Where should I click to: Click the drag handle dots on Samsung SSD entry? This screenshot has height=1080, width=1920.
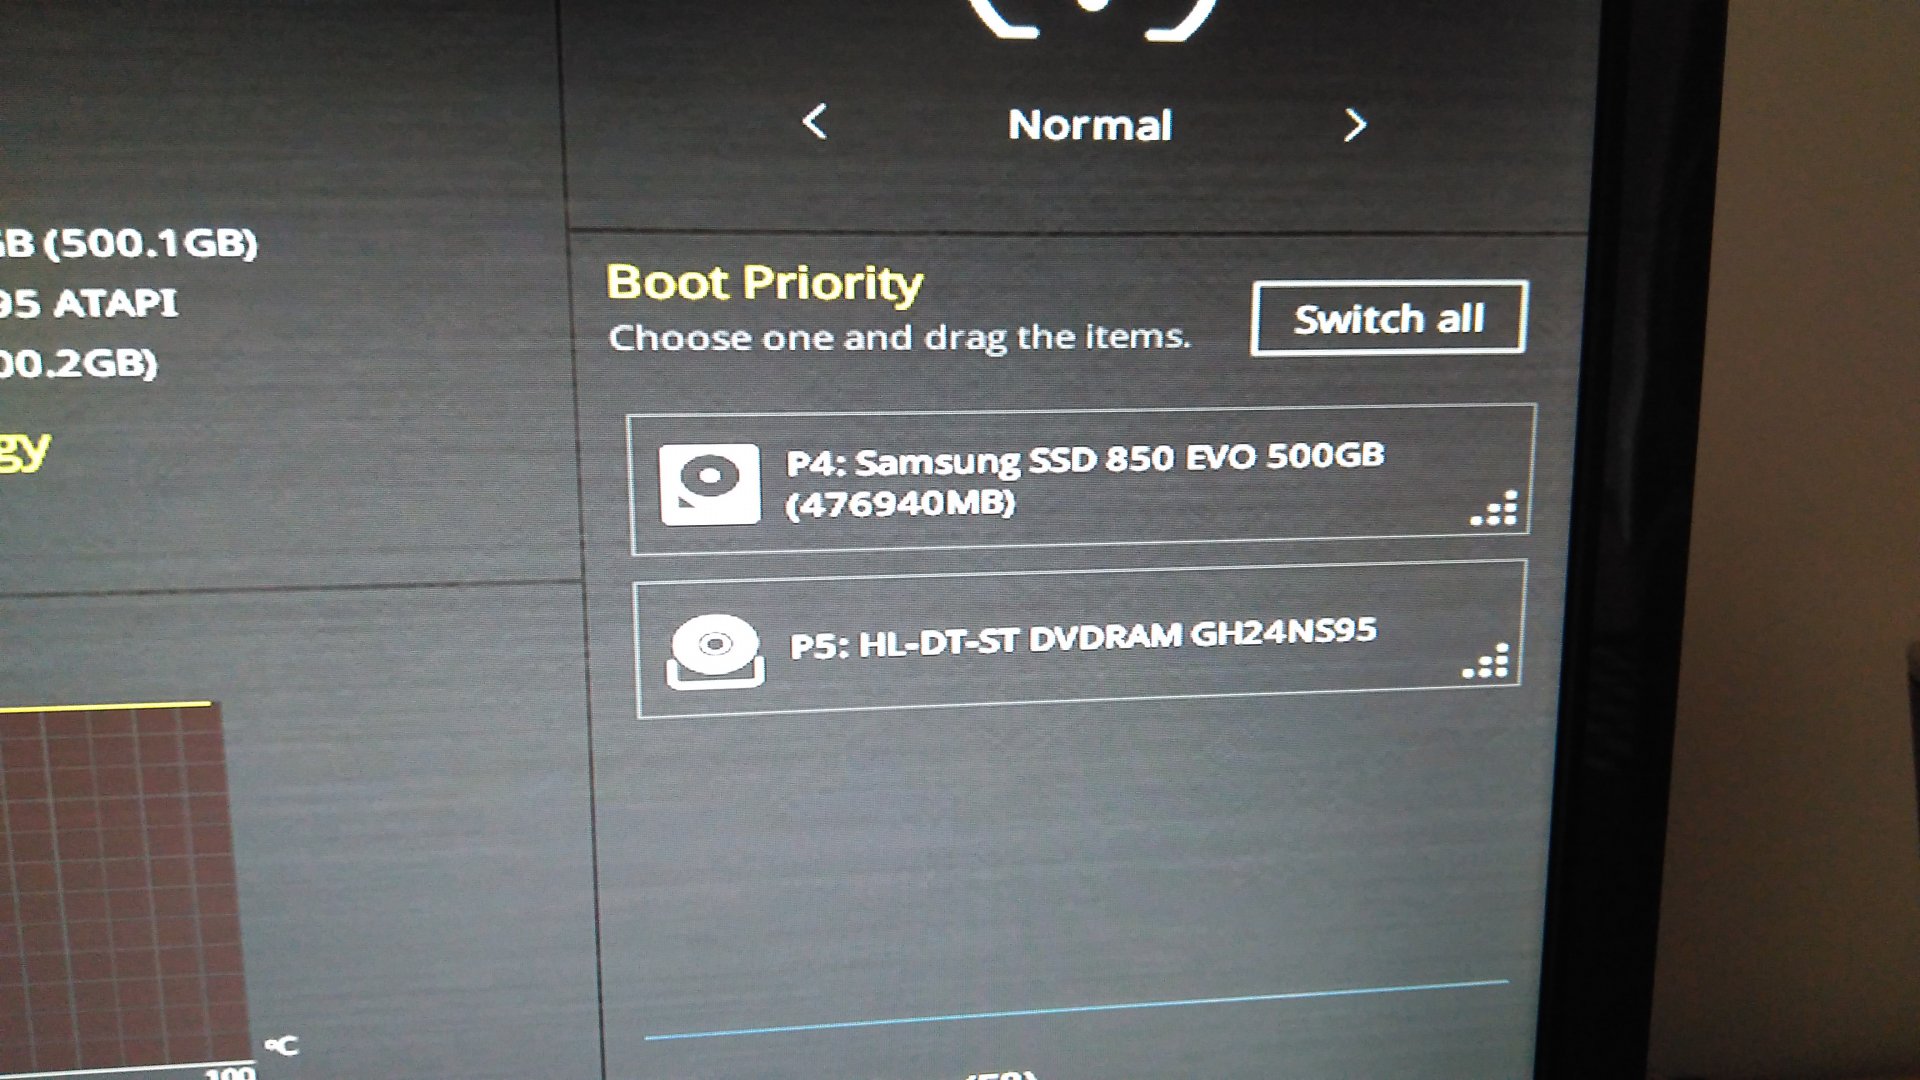coord(1496,509)
